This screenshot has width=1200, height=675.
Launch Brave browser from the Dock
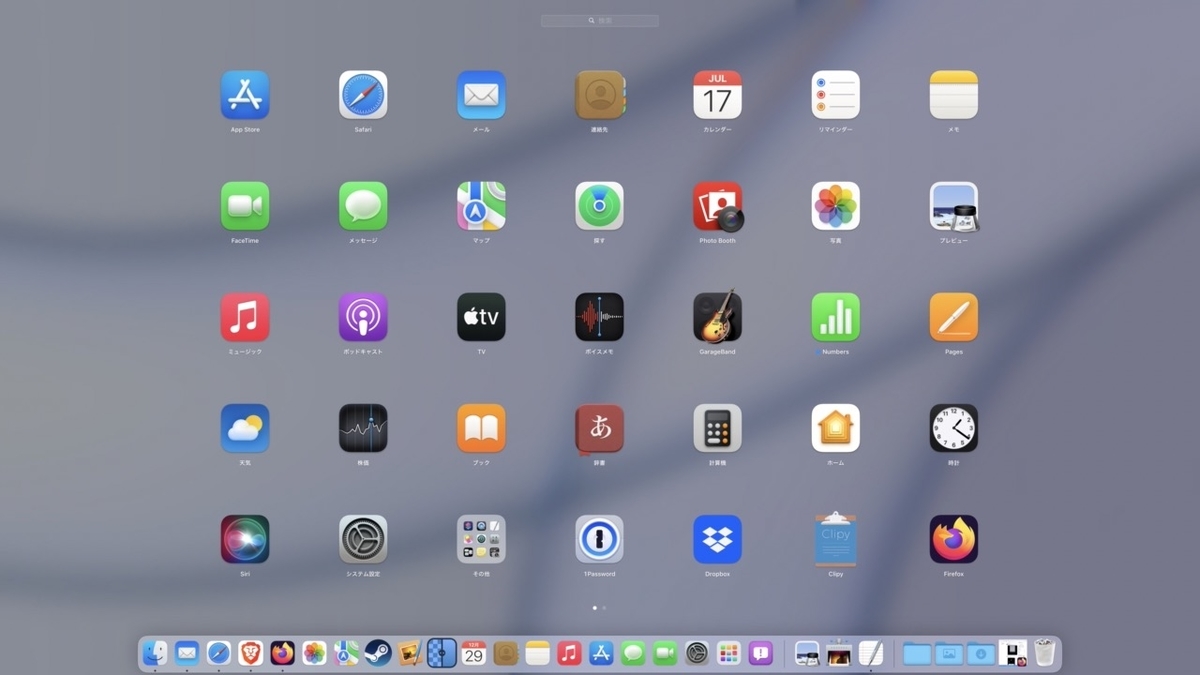pos(251,653)
